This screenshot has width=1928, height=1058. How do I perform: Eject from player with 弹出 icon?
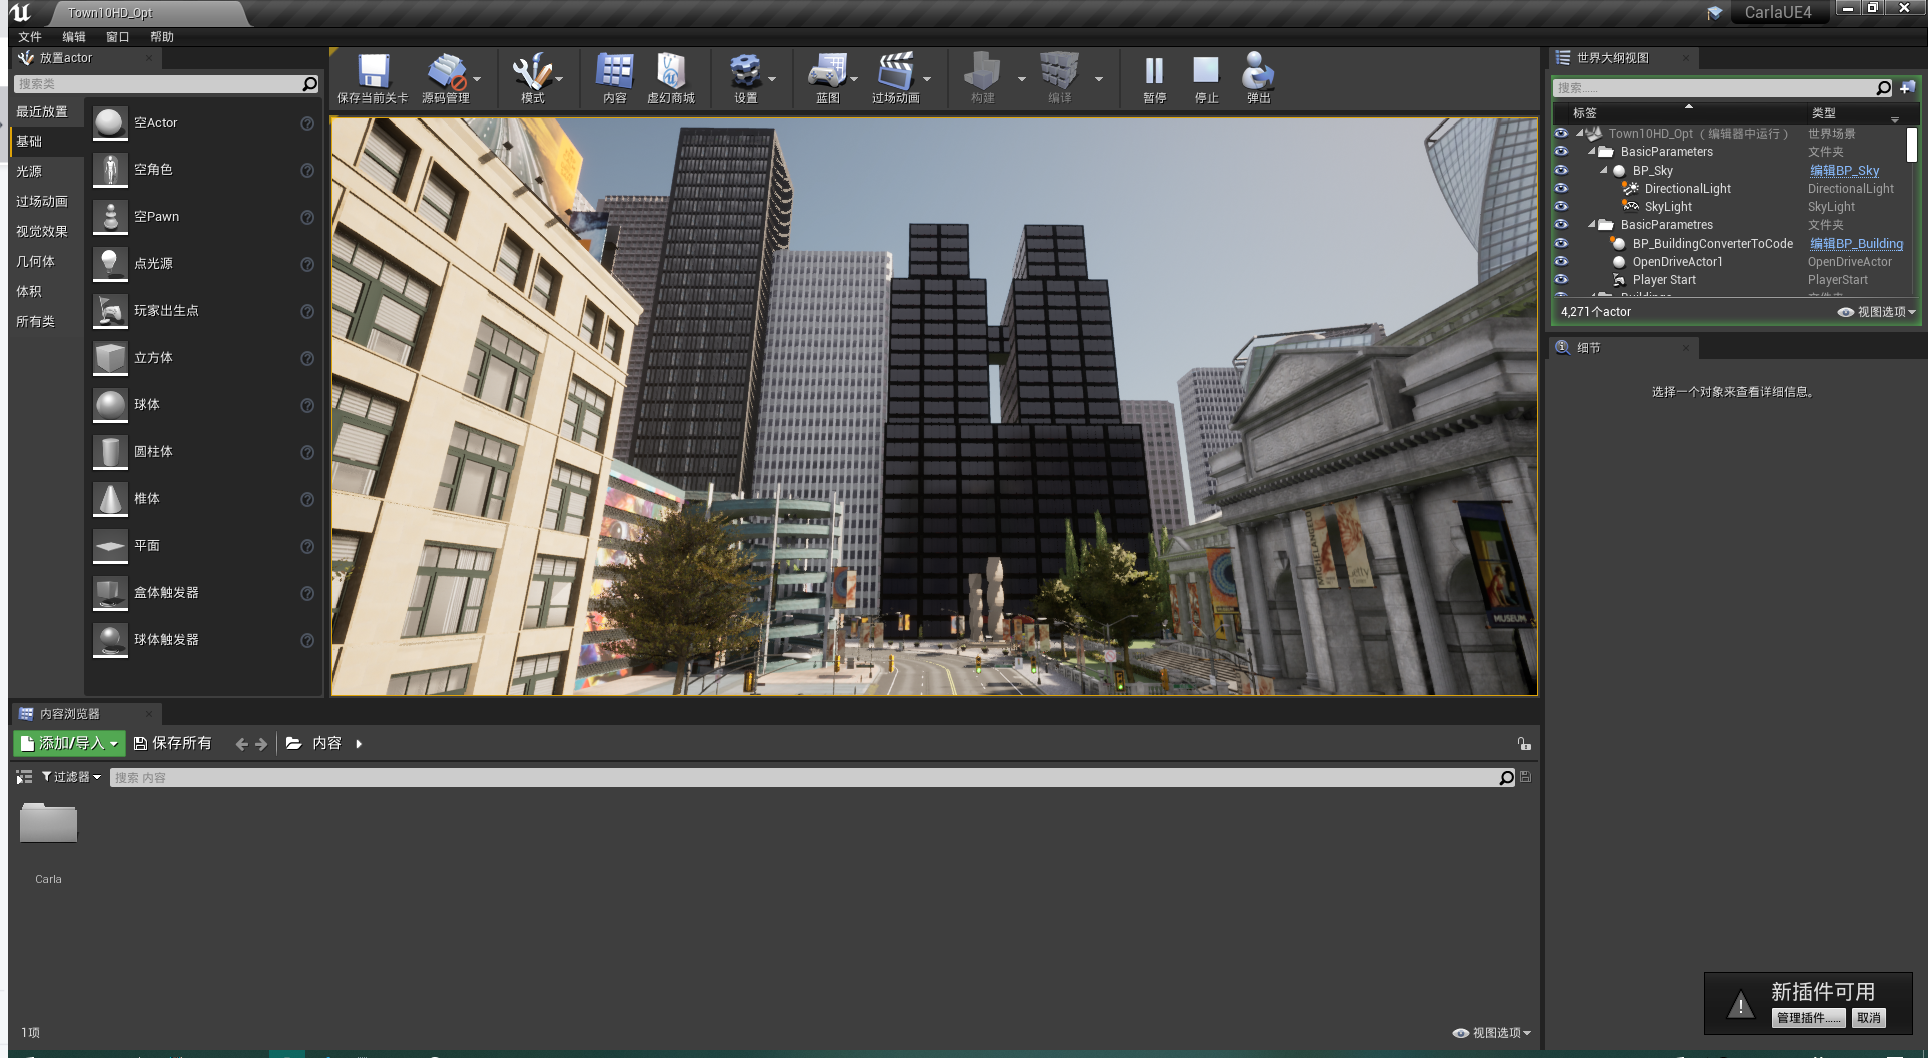1259,78
